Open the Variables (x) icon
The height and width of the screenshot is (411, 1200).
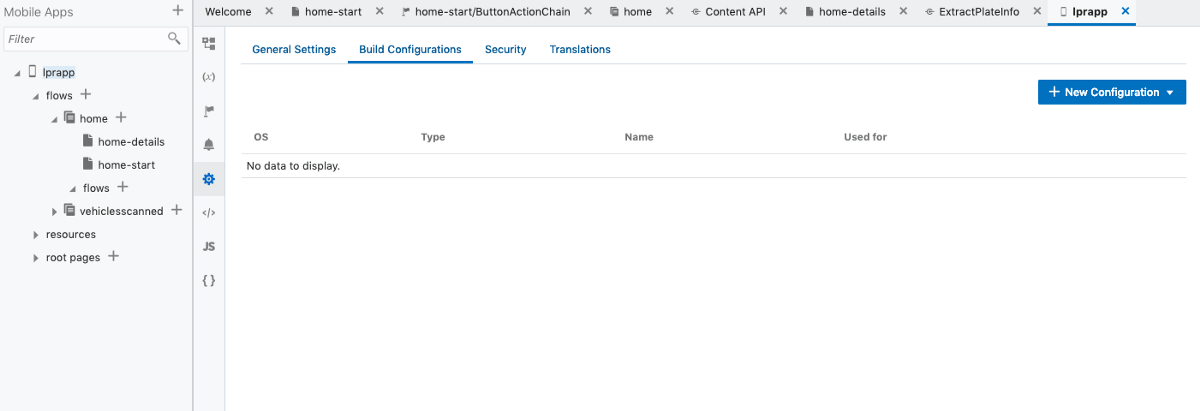(209, 77)
